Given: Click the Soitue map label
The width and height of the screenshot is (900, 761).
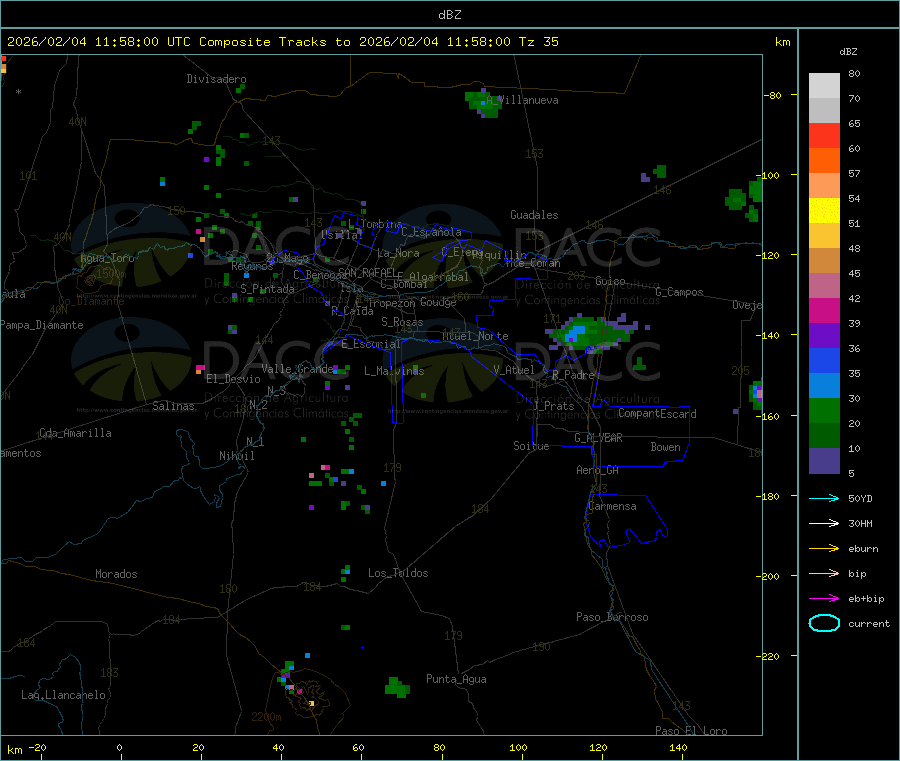Looking at the screenshot, I should [x=531, y=446].
